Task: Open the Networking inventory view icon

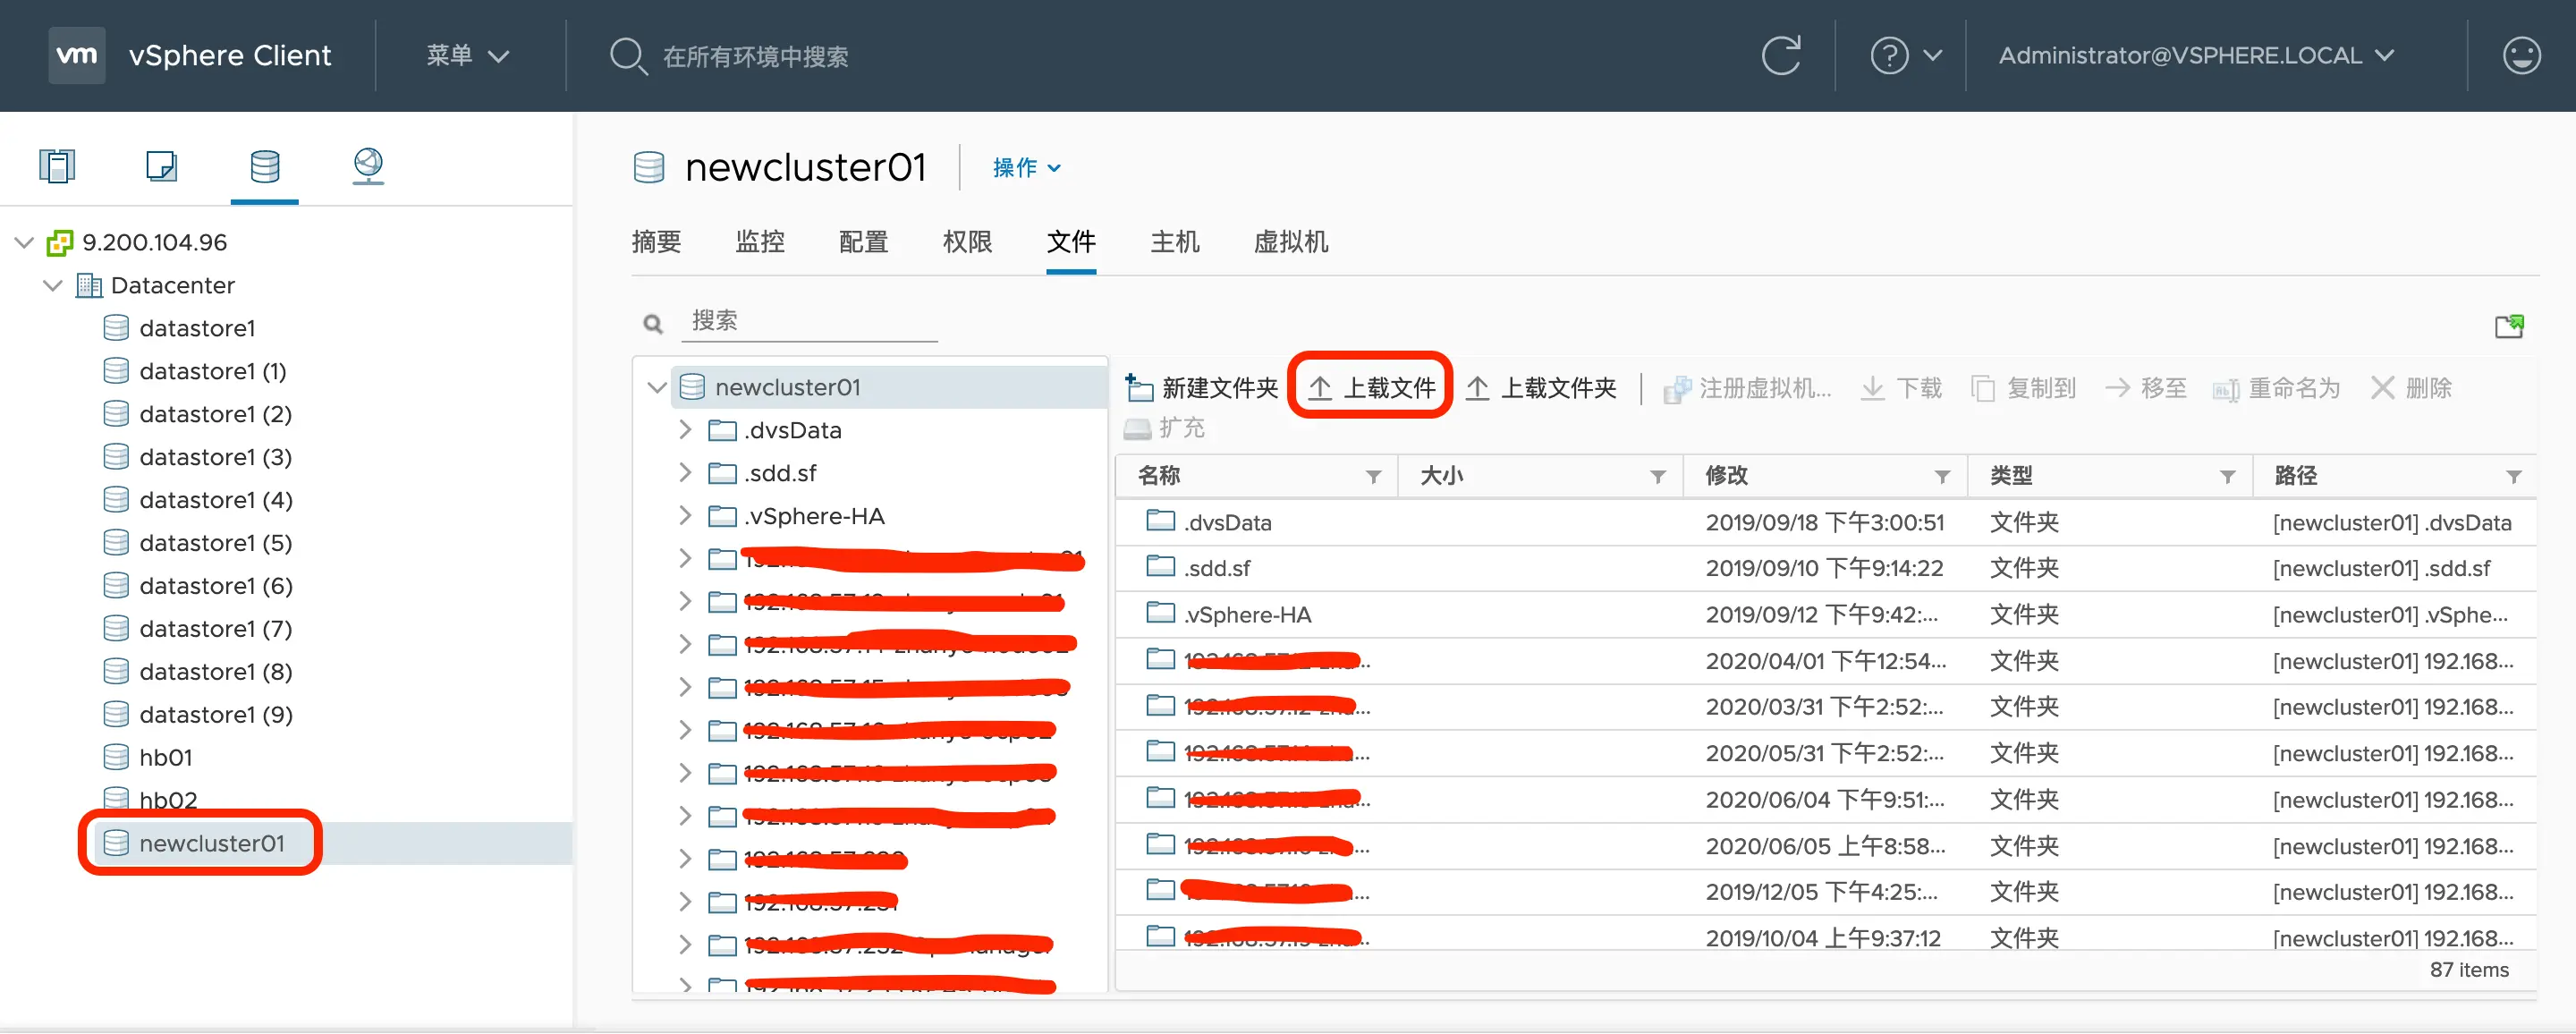Action: [x=368, y=165]
